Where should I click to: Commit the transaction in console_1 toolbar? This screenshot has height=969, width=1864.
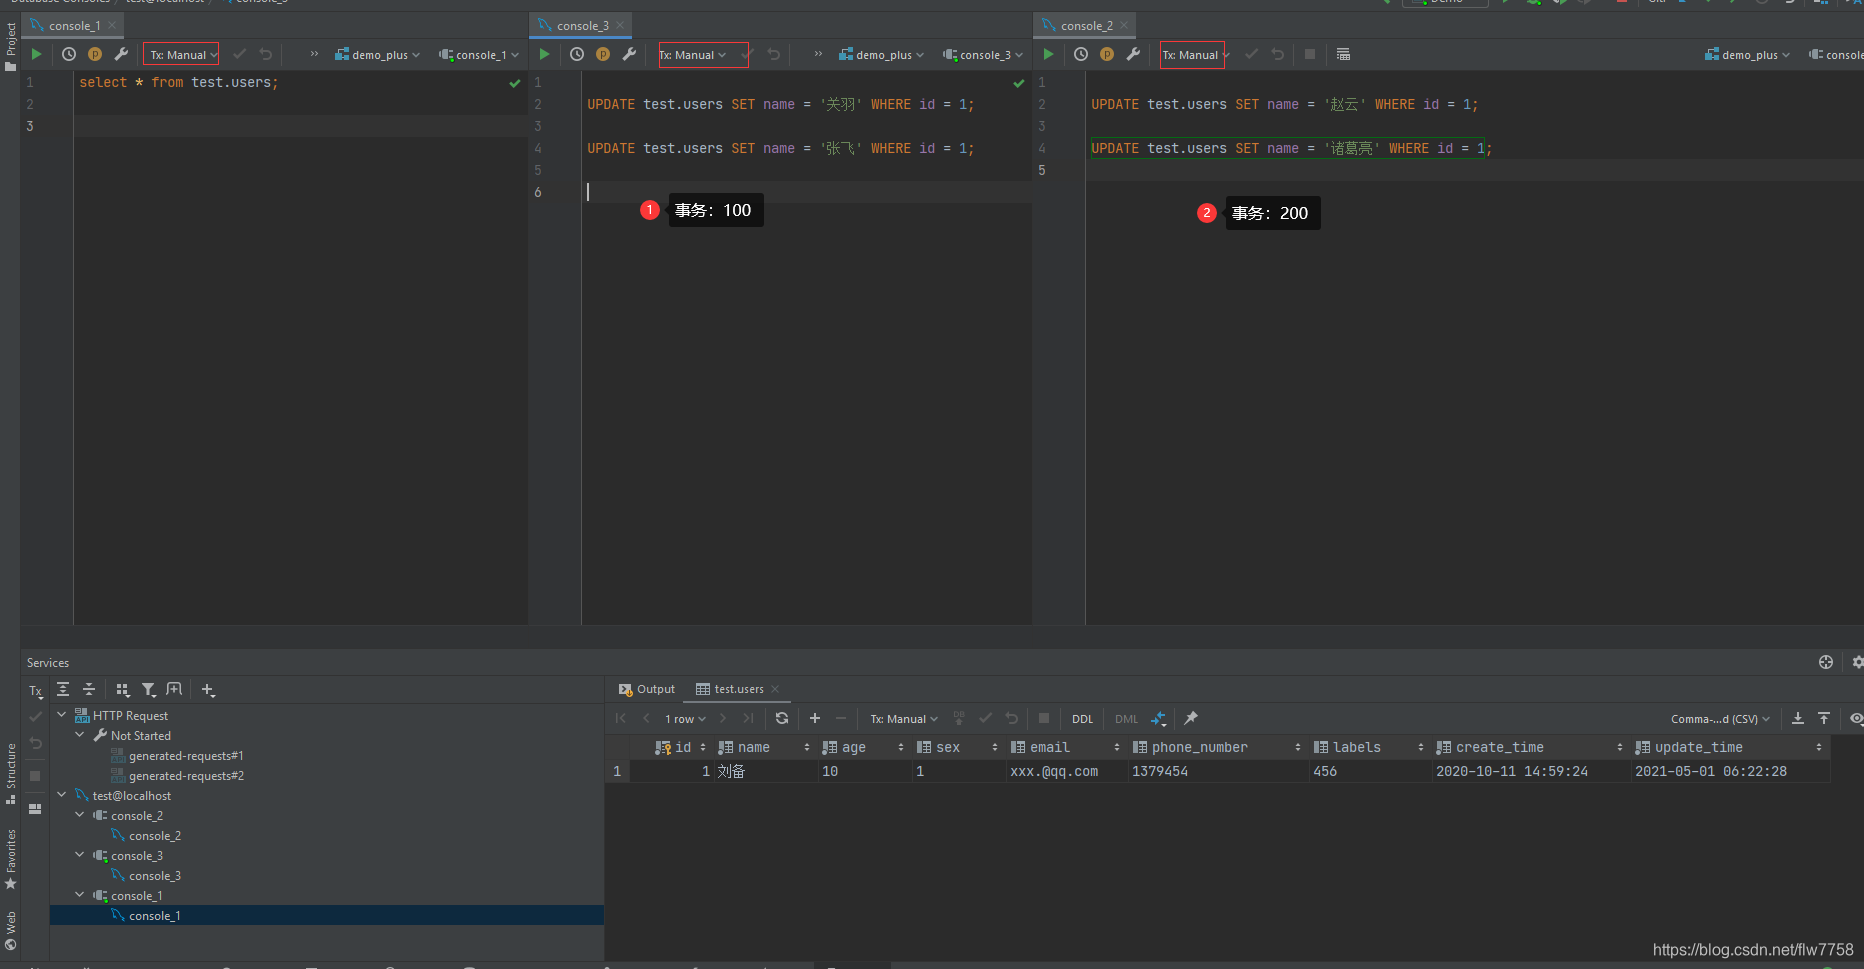[239, 54]
